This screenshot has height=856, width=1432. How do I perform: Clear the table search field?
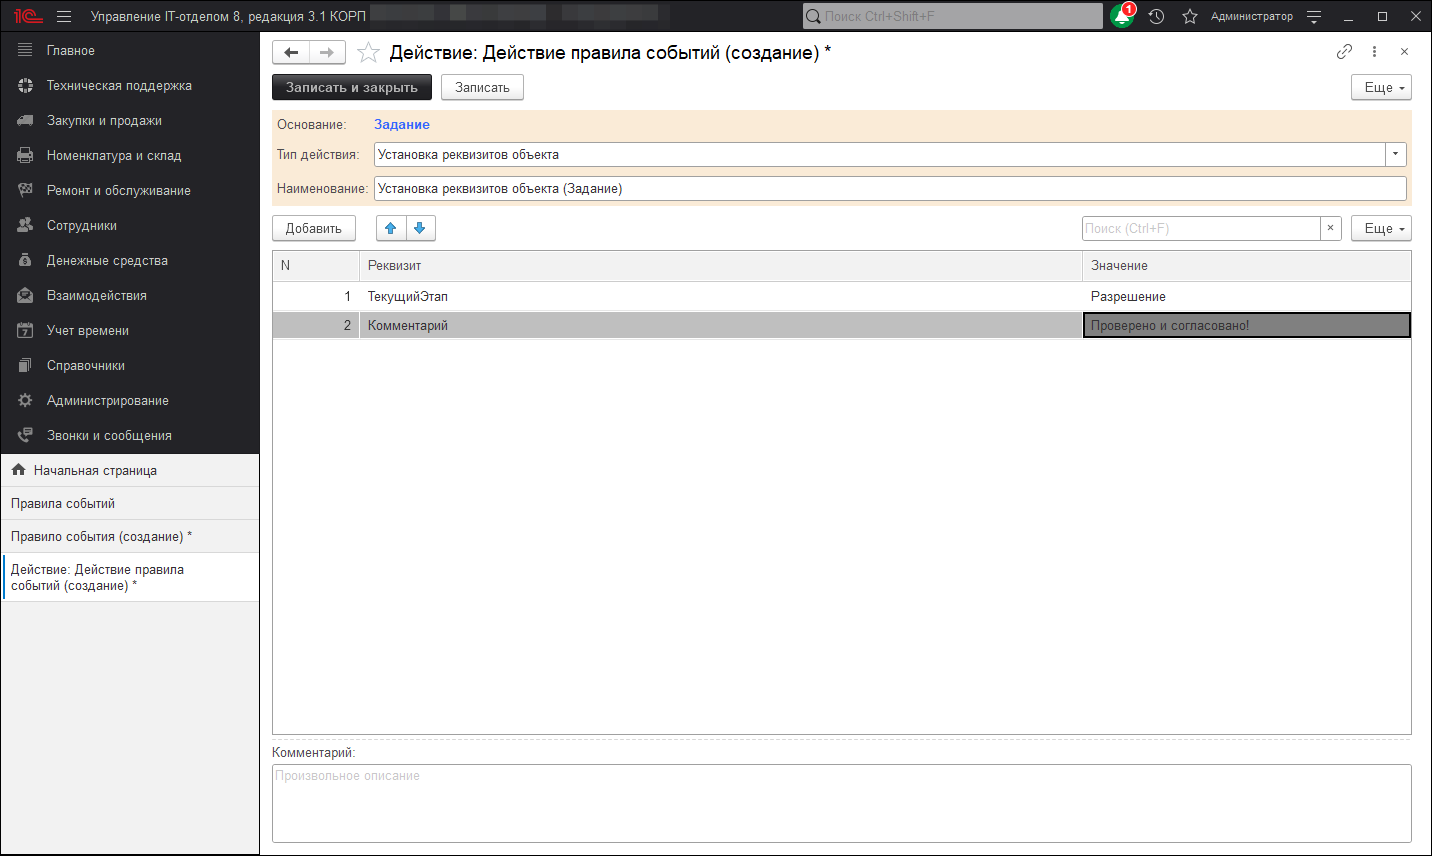(x=1330, y=228)
